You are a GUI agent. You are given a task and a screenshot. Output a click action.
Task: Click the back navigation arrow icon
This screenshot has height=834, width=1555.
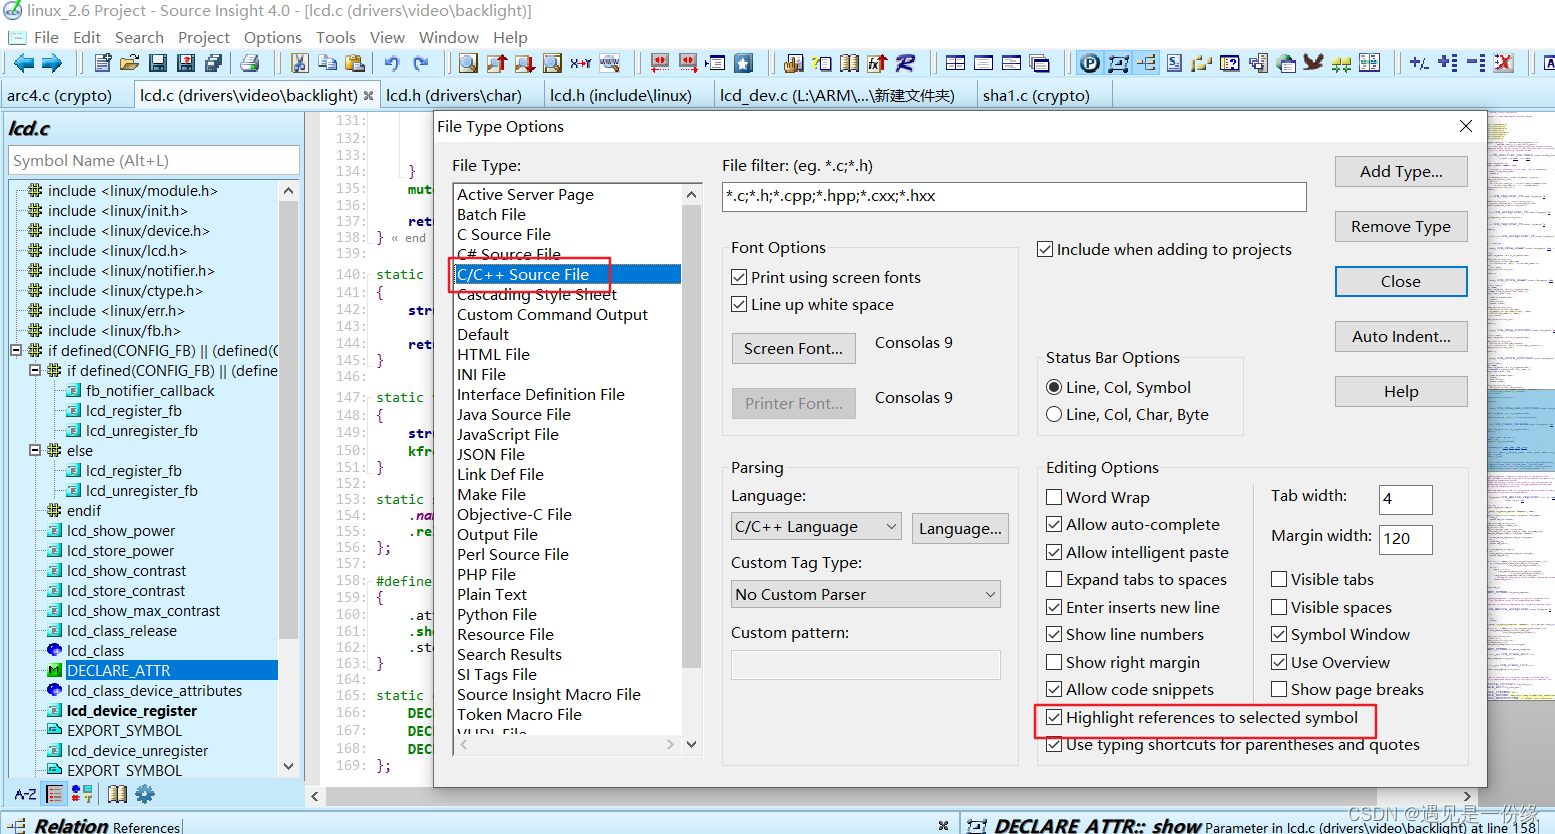click(x=22, y=62)
